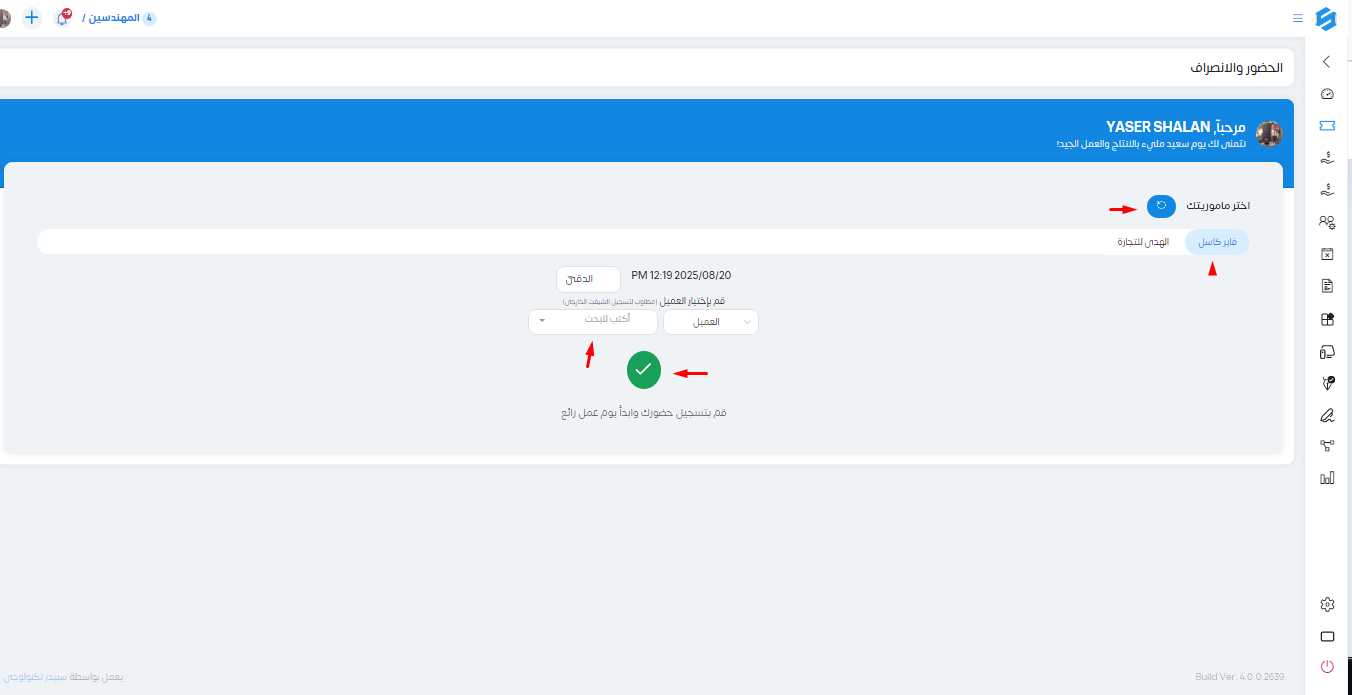Image resolution: width=1352 pixels, height=695 pixels.
Task: Open the user avatar at top left
Action: (x=4, y=18)
